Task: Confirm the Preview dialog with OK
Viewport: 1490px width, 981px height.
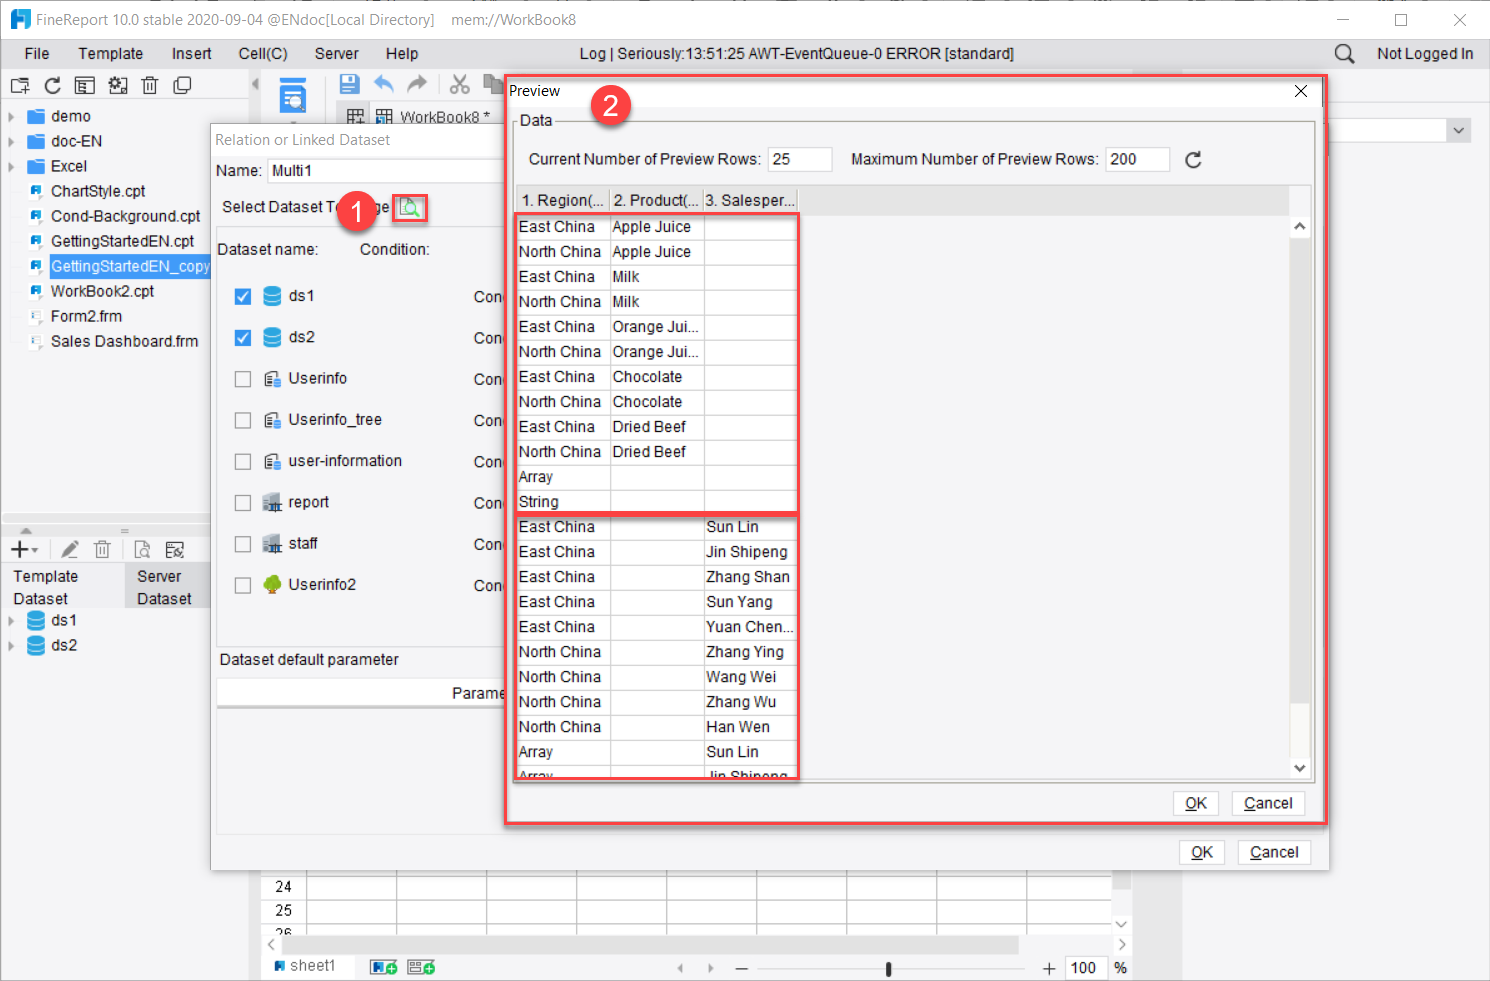Action: tap(1196, 802)
